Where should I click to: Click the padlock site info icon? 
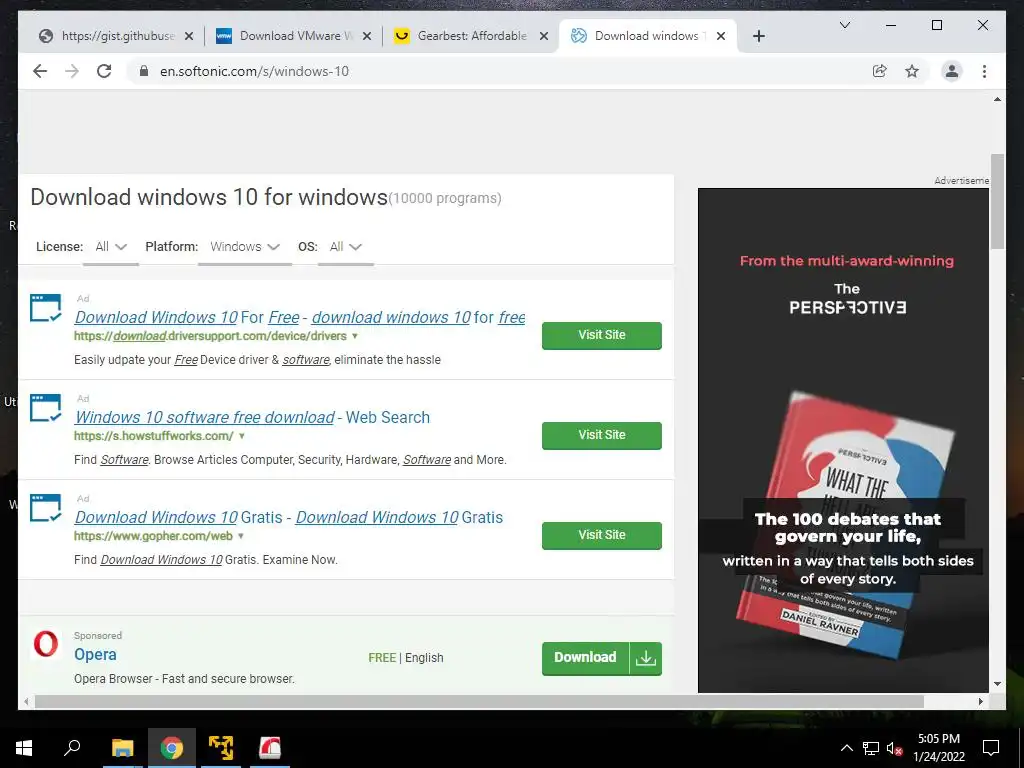(x=144, y=71)
